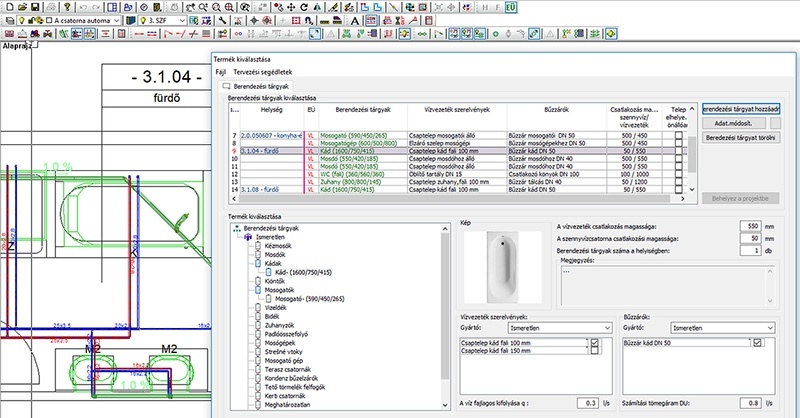800x418 pixels.
Task: Click Berendezési tárgyat törölni button
Action: [739, 137]
